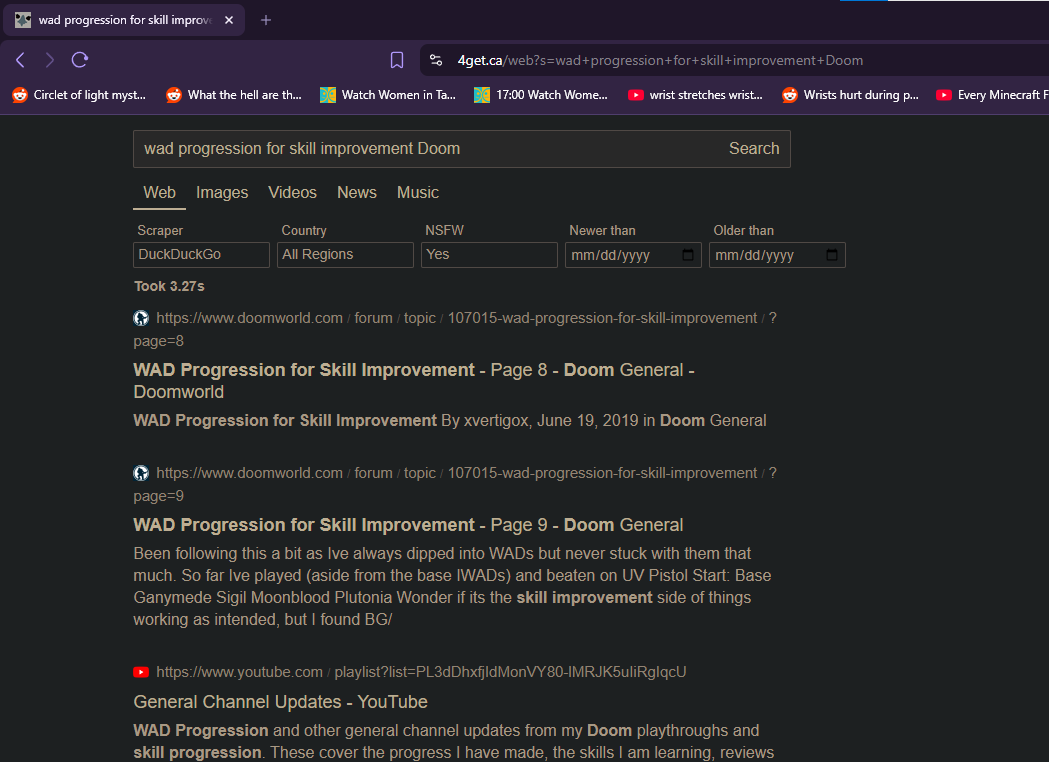The image size is (1049, 762).
Task: Open site settings icon in address bar
Action: point(436,60)
